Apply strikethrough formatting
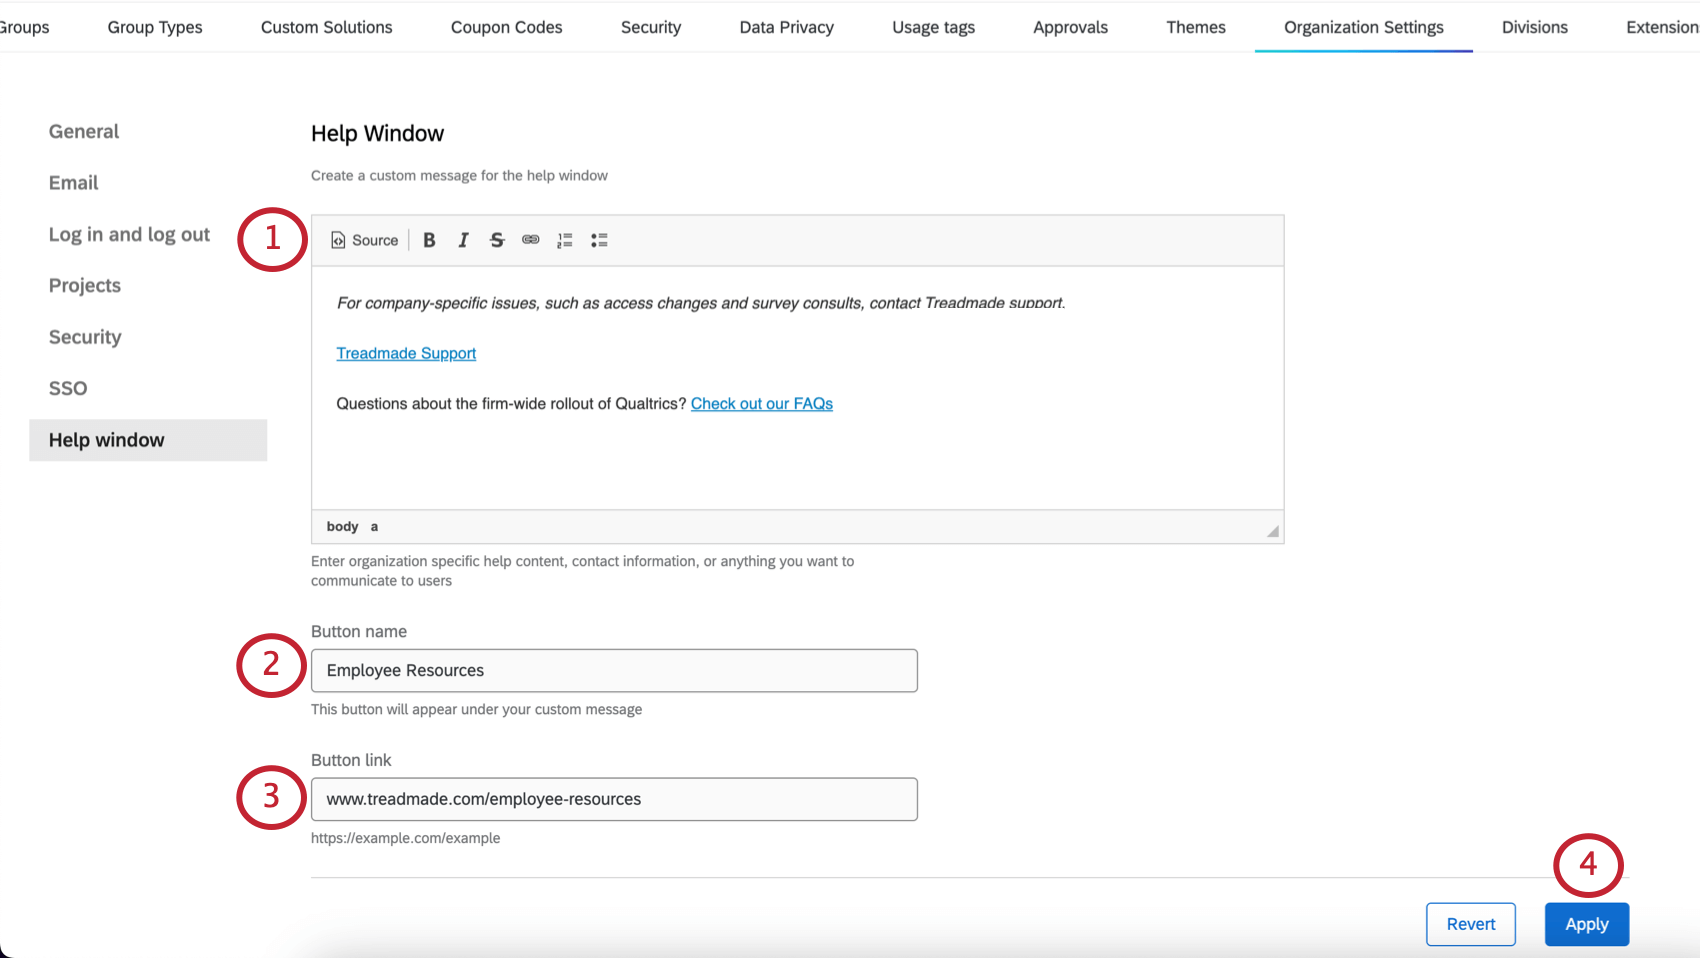This screenshot has height=958, width=1700. pyautogui.click(x=497, y=240)
